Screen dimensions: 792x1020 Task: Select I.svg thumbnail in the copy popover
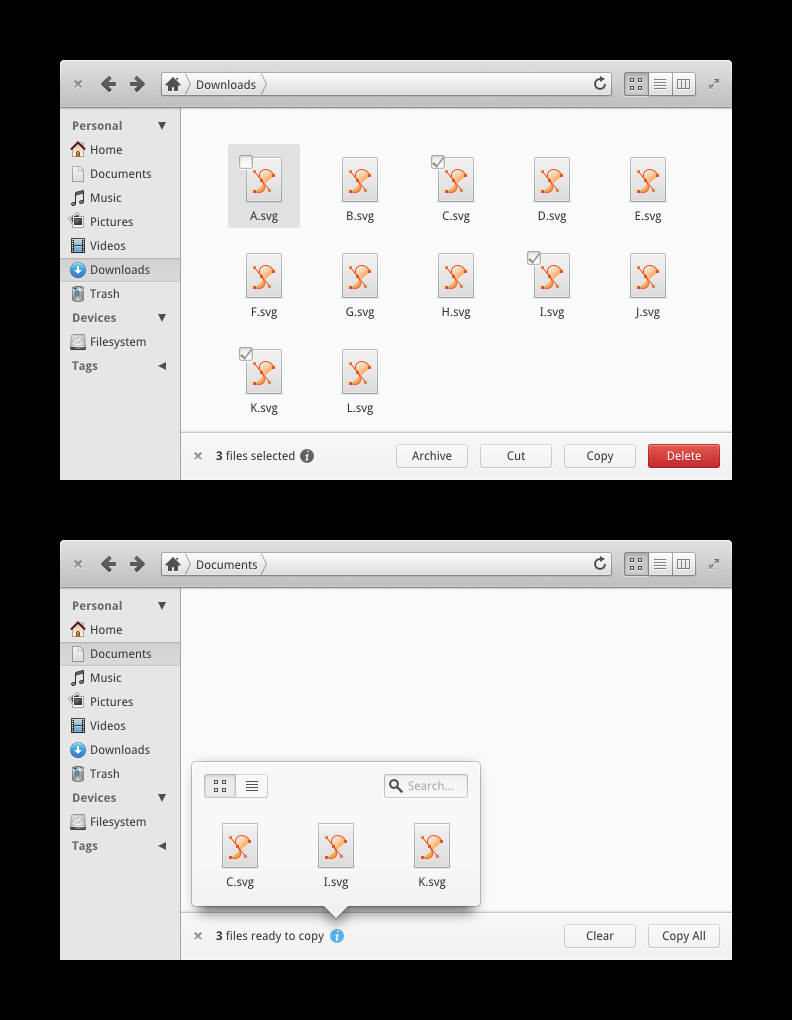[x=336, y=846]
